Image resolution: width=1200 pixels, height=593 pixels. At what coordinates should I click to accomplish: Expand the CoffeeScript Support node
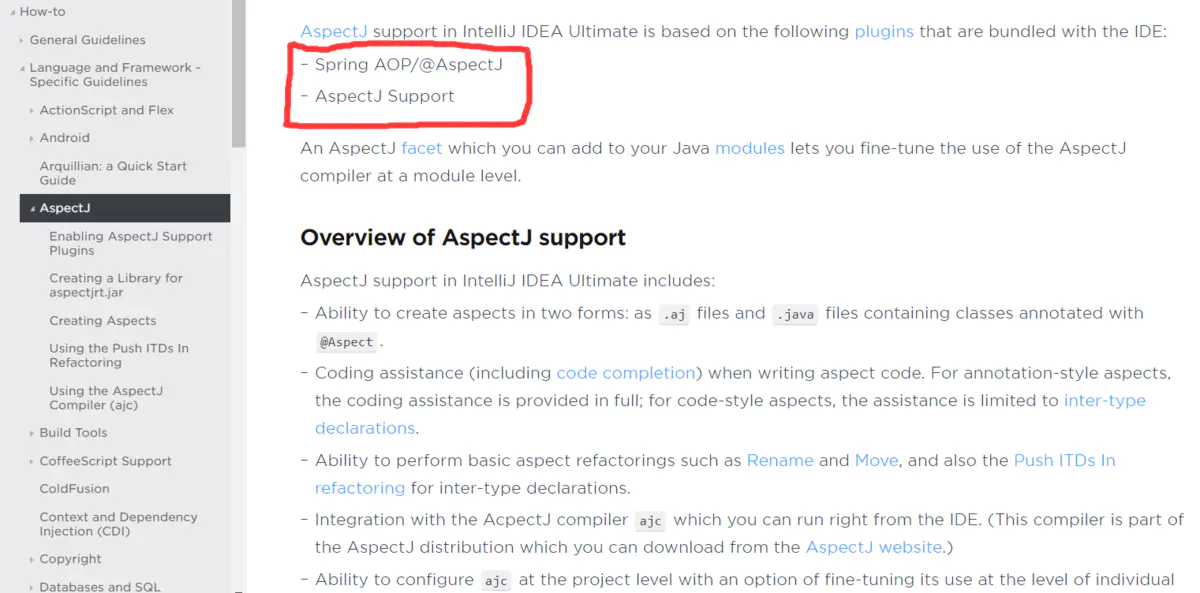pyautogui.click(x=32, y=461)
